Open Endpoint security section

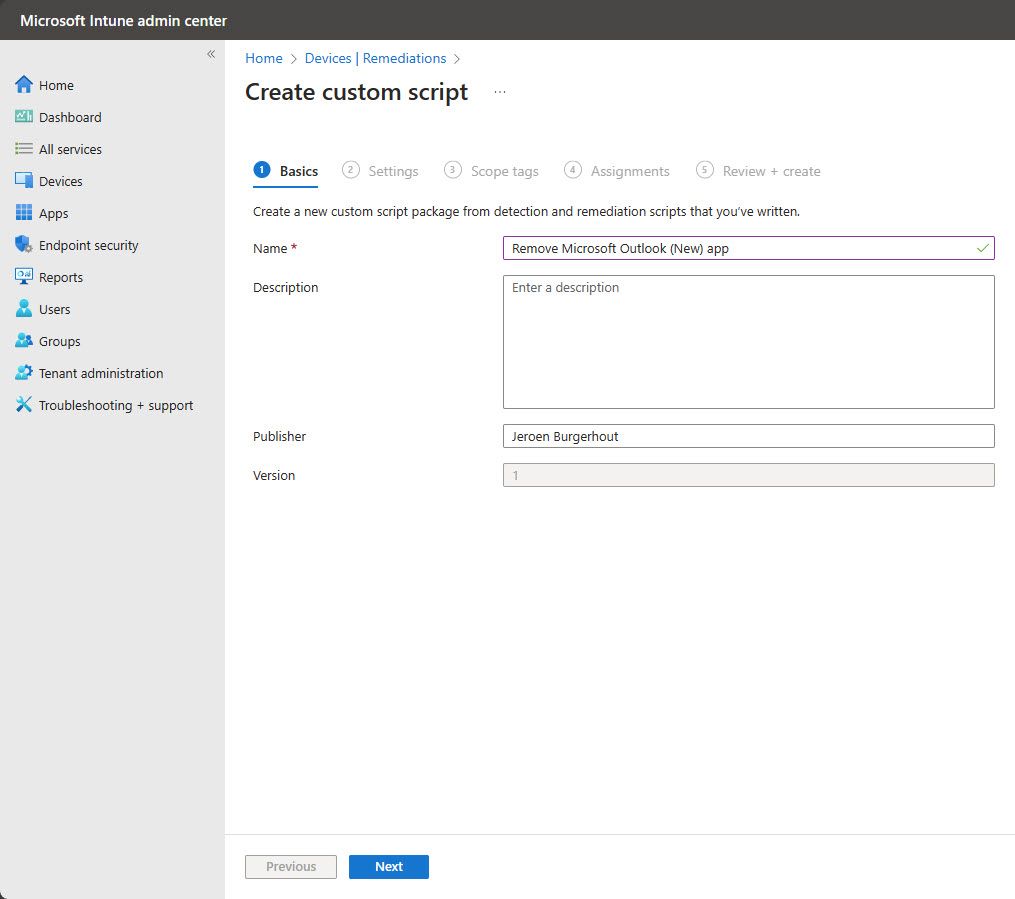tap(89, 245)
